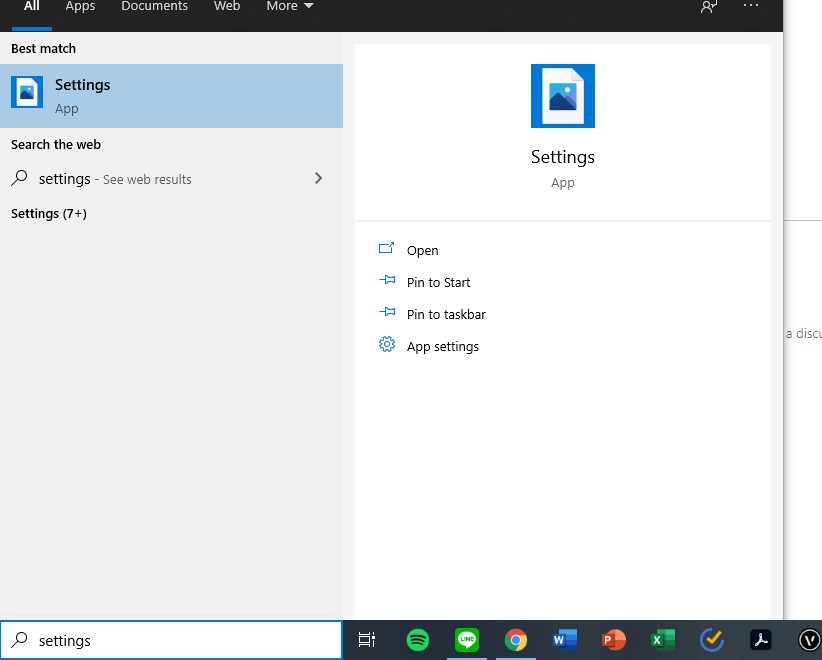Expand the Settings (7+) results group
The width and height of the screenshot is (822, 660).
coord(48,213)
